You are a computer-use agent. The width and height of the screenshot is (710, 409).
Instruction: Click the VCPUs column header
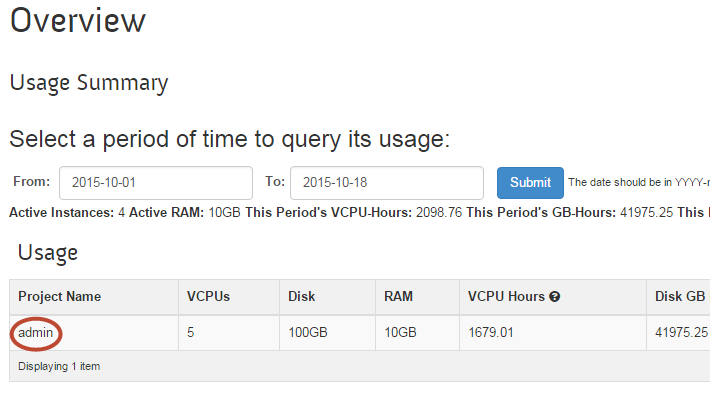(x=207, y=297)
